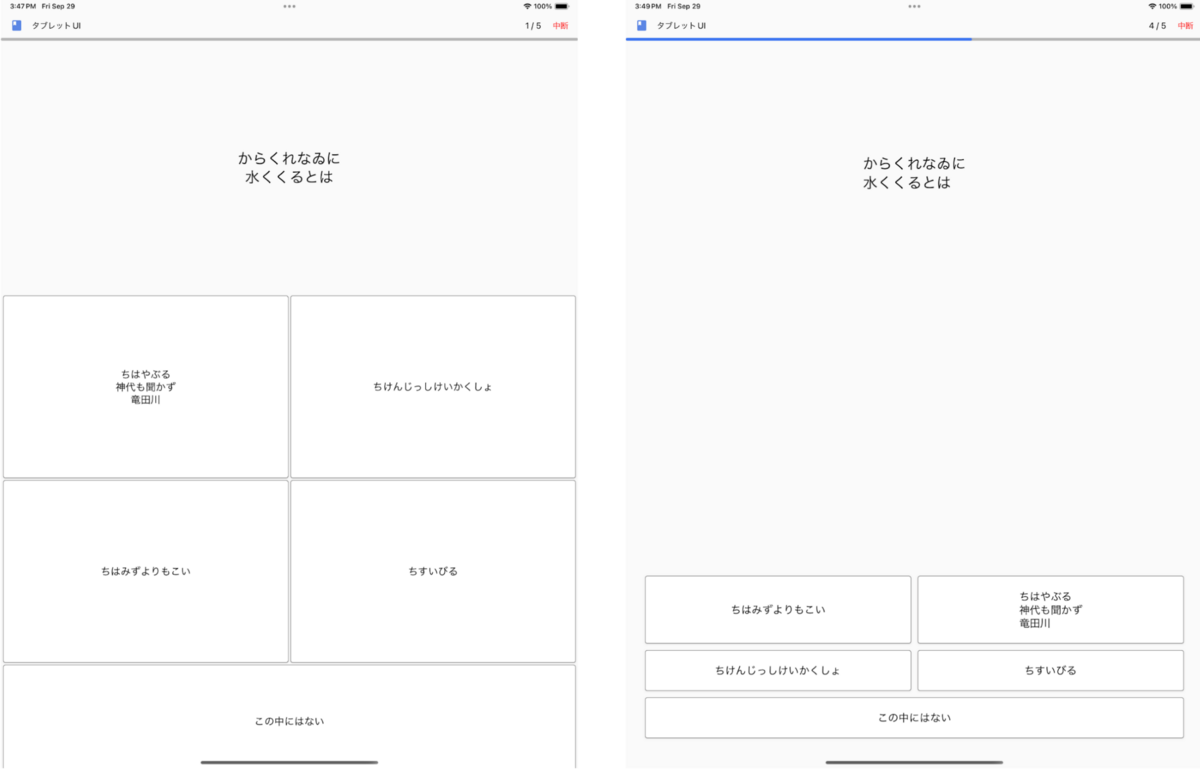The height and width of the screenshot is (770, 1200).
Task: Choose ちけんじっしけいかくしょ answer in right screen
Action: [x=778, y=670]
